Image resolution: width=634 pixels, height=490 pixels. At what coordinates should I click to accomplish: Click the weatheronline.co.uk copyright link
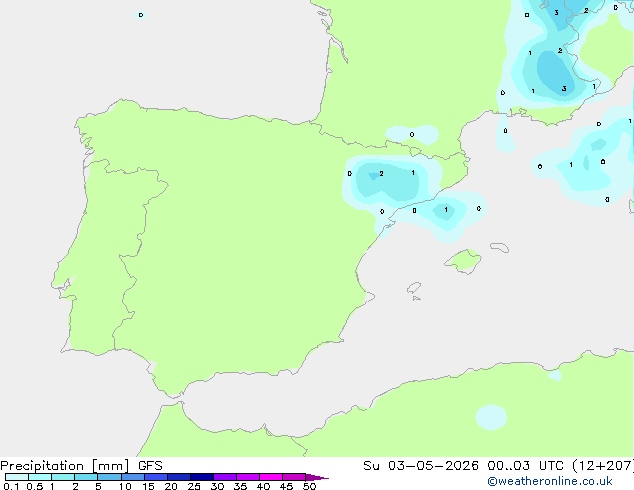pyautogui.click(x=550, y=481)
